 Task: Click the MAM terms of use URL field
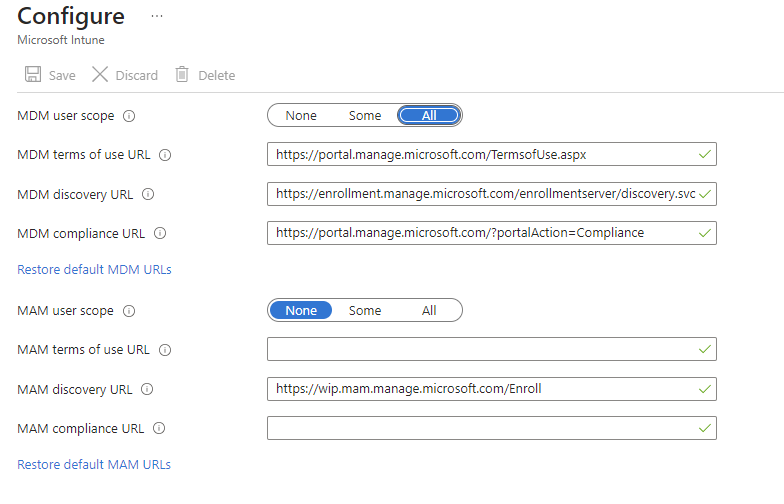tap(480, 350)
